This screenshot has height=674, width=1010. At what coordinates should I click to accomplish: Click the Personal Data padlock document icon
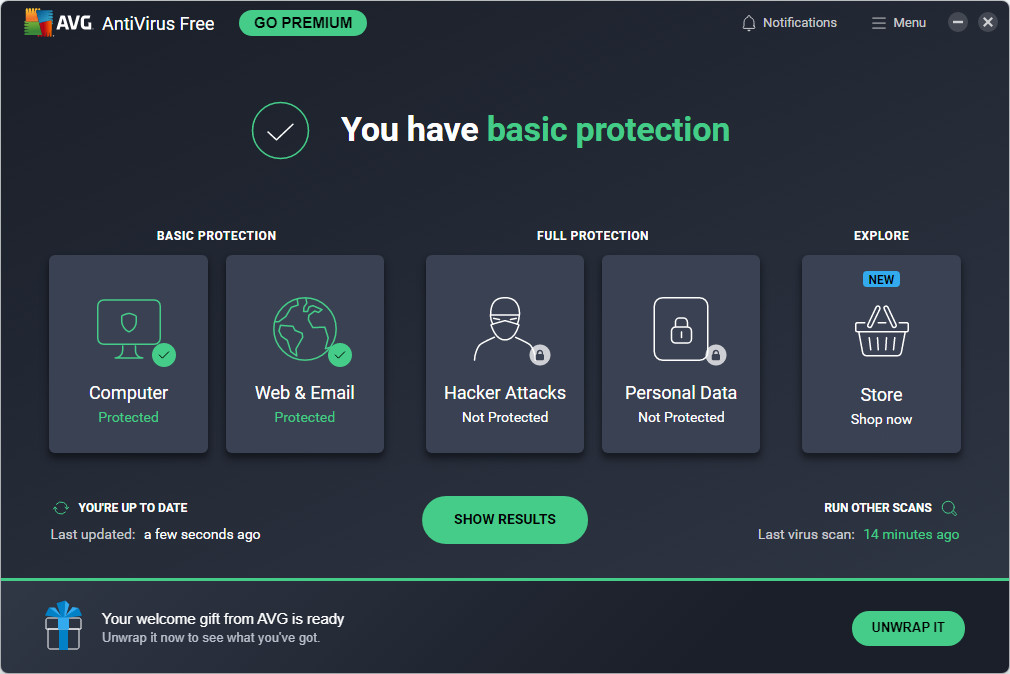coord(681,328)
